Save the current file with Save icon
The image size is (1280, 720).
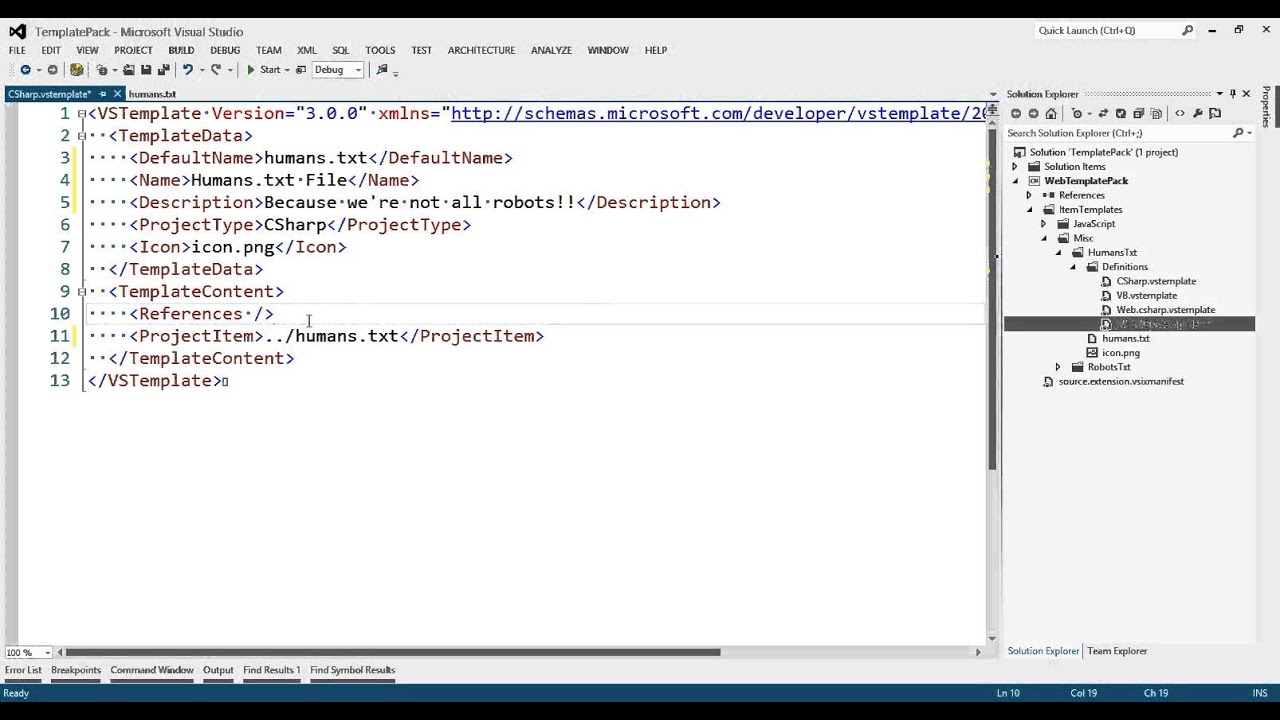tap(146, 70)
